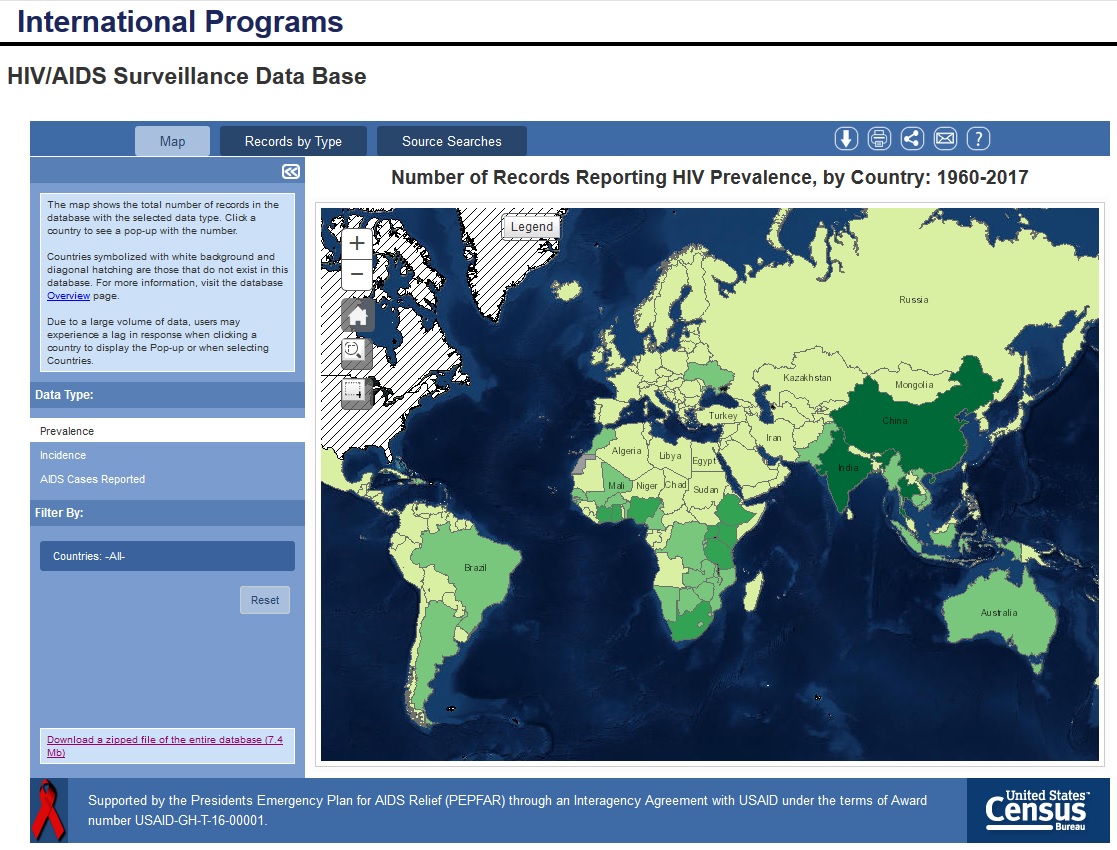Click the PEPFAR support footer text
The image size is (1117, 850).
point(507,810)
